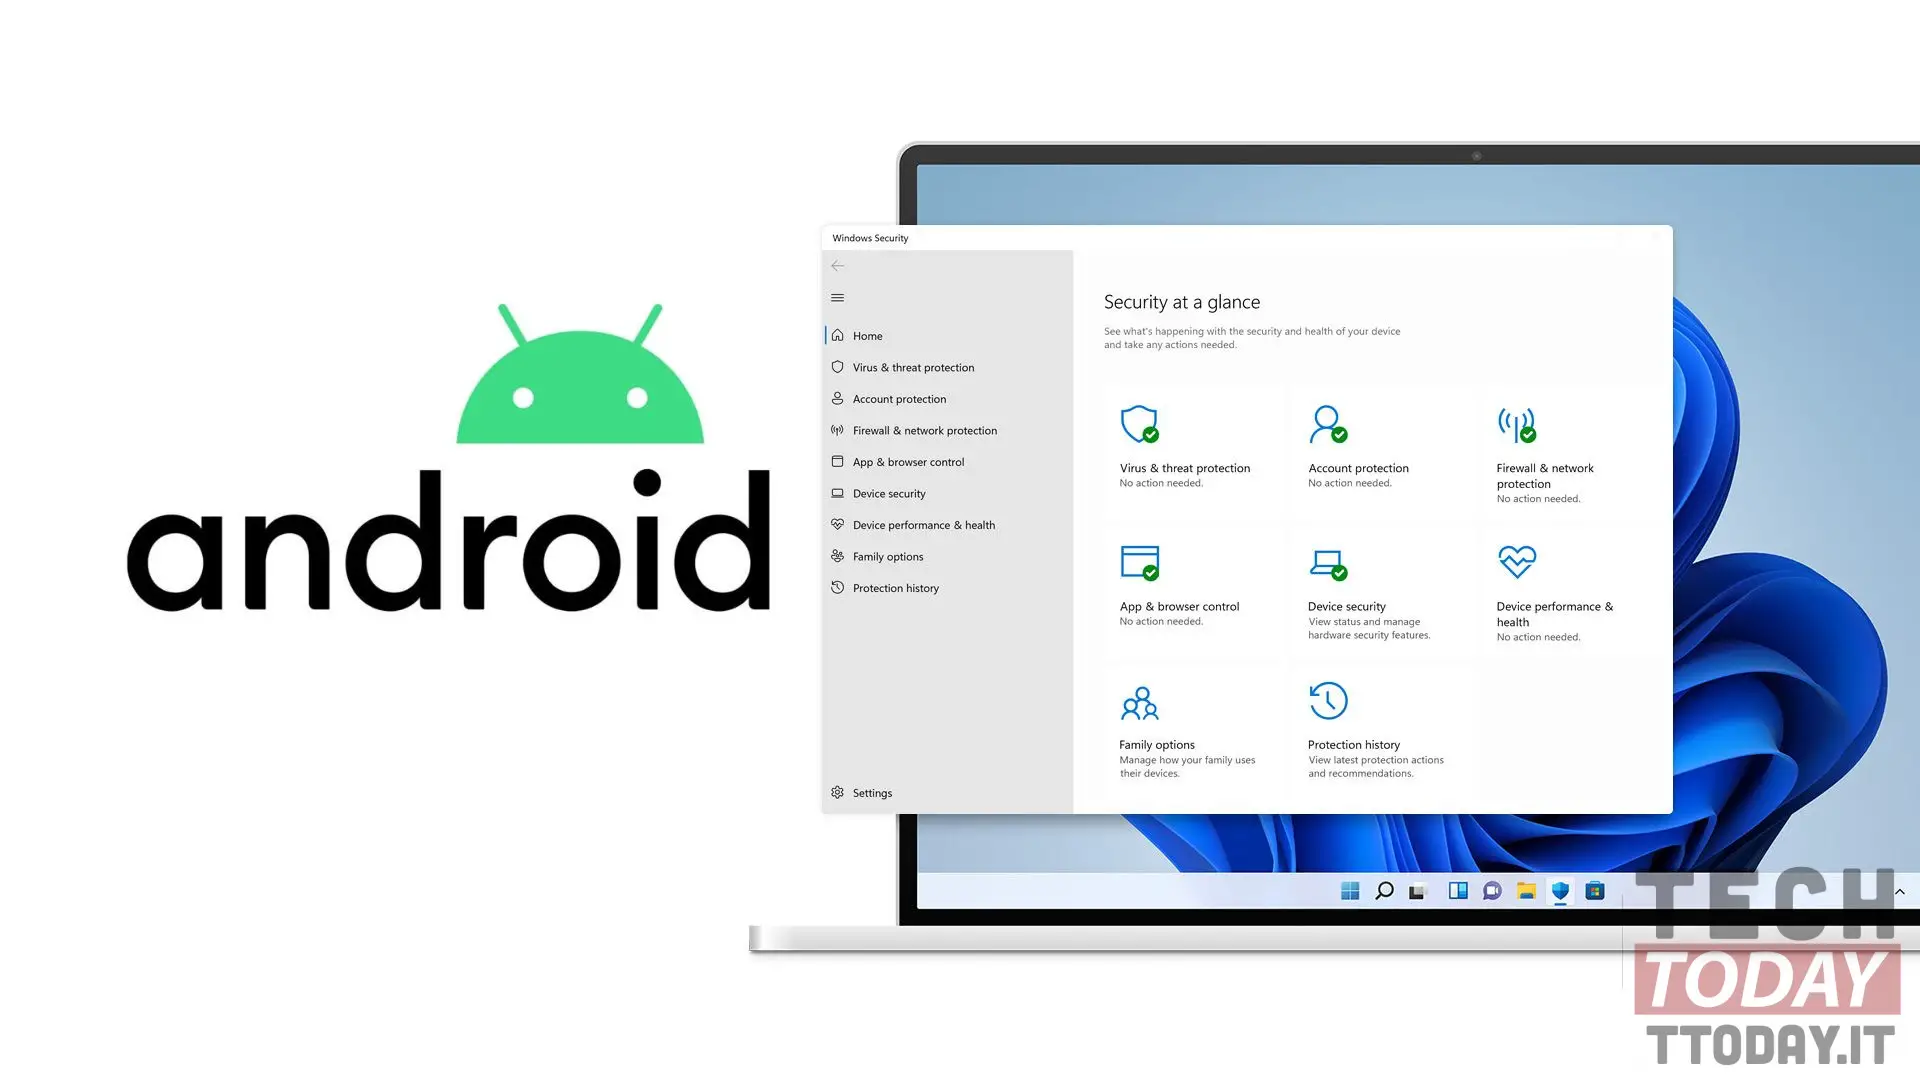
Task: Toggle Windows Security sidebar menu
Action: click(x=837, y=298)
